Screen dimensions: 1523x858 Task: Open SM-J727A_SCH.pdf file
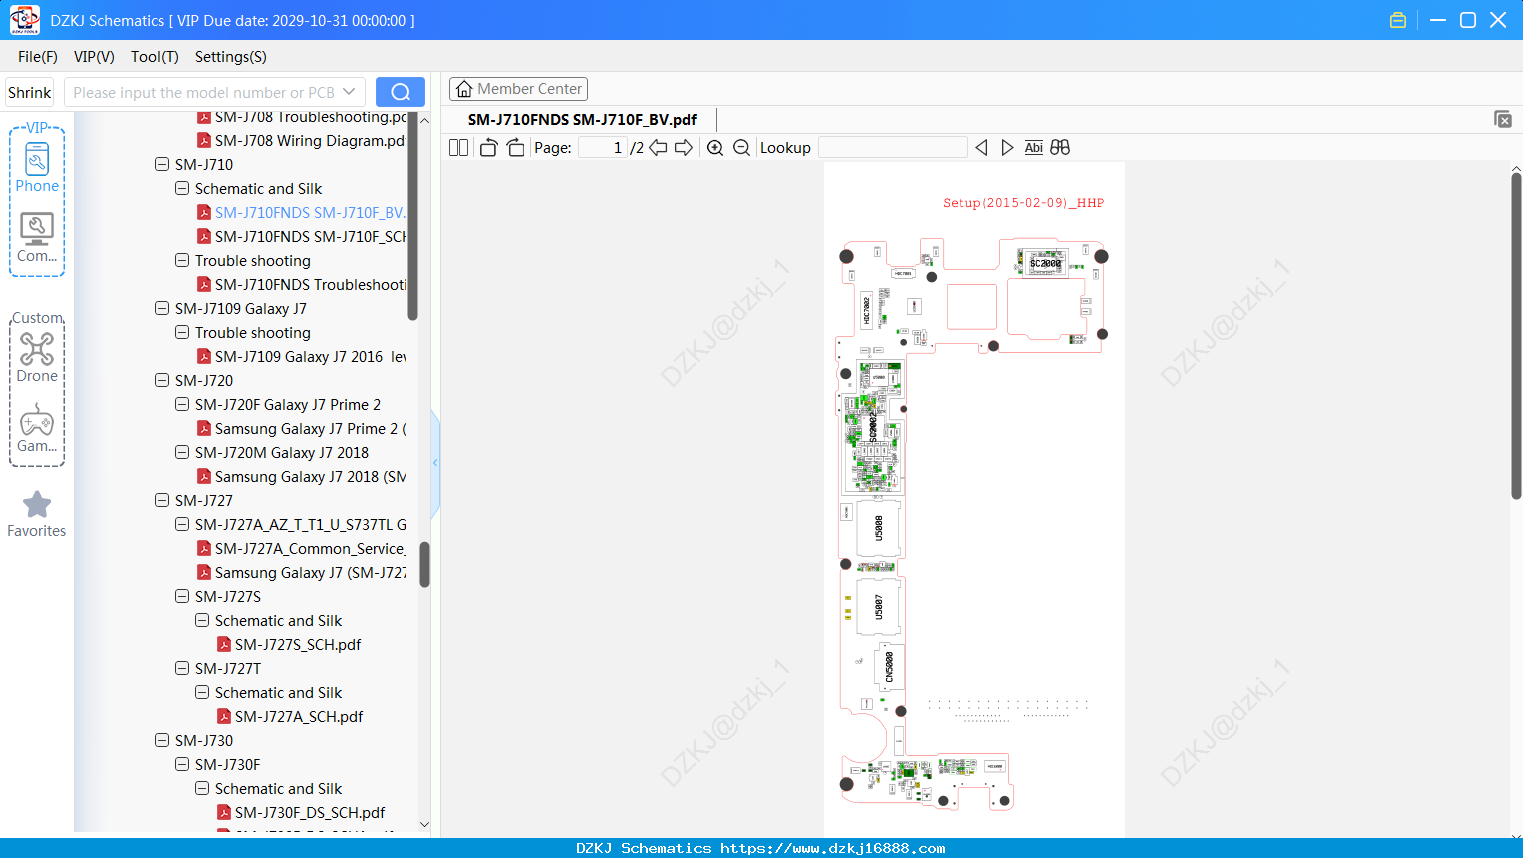pyautogui.click(x=290, y=717)
